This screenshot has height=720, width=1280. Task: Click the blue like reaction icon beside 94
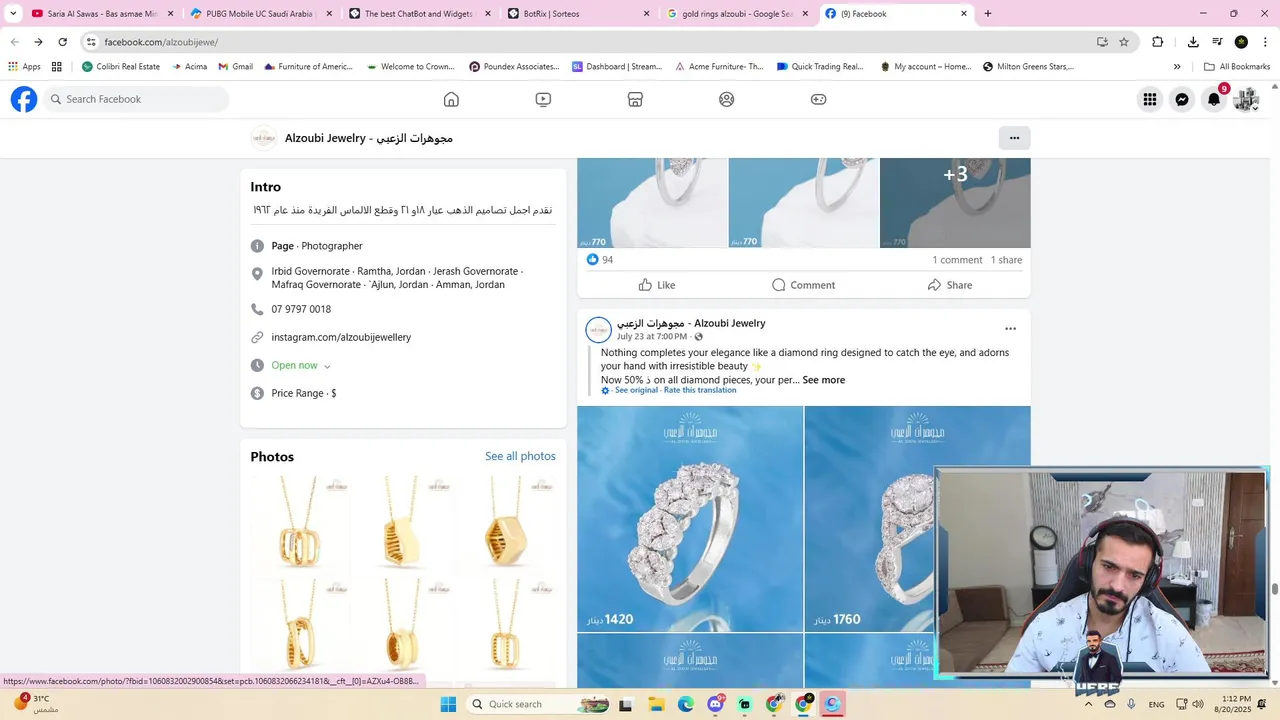point(592,259)
